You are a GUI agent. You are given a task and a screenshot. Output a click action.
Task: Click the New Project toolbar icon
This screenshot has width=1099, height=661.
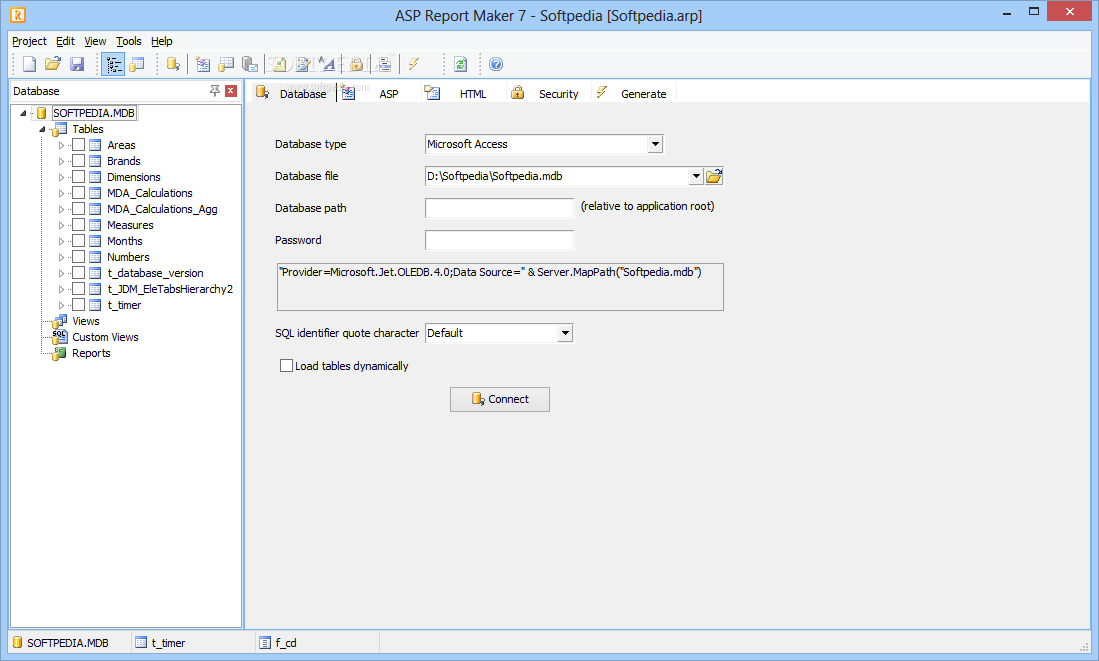(29, 64)
